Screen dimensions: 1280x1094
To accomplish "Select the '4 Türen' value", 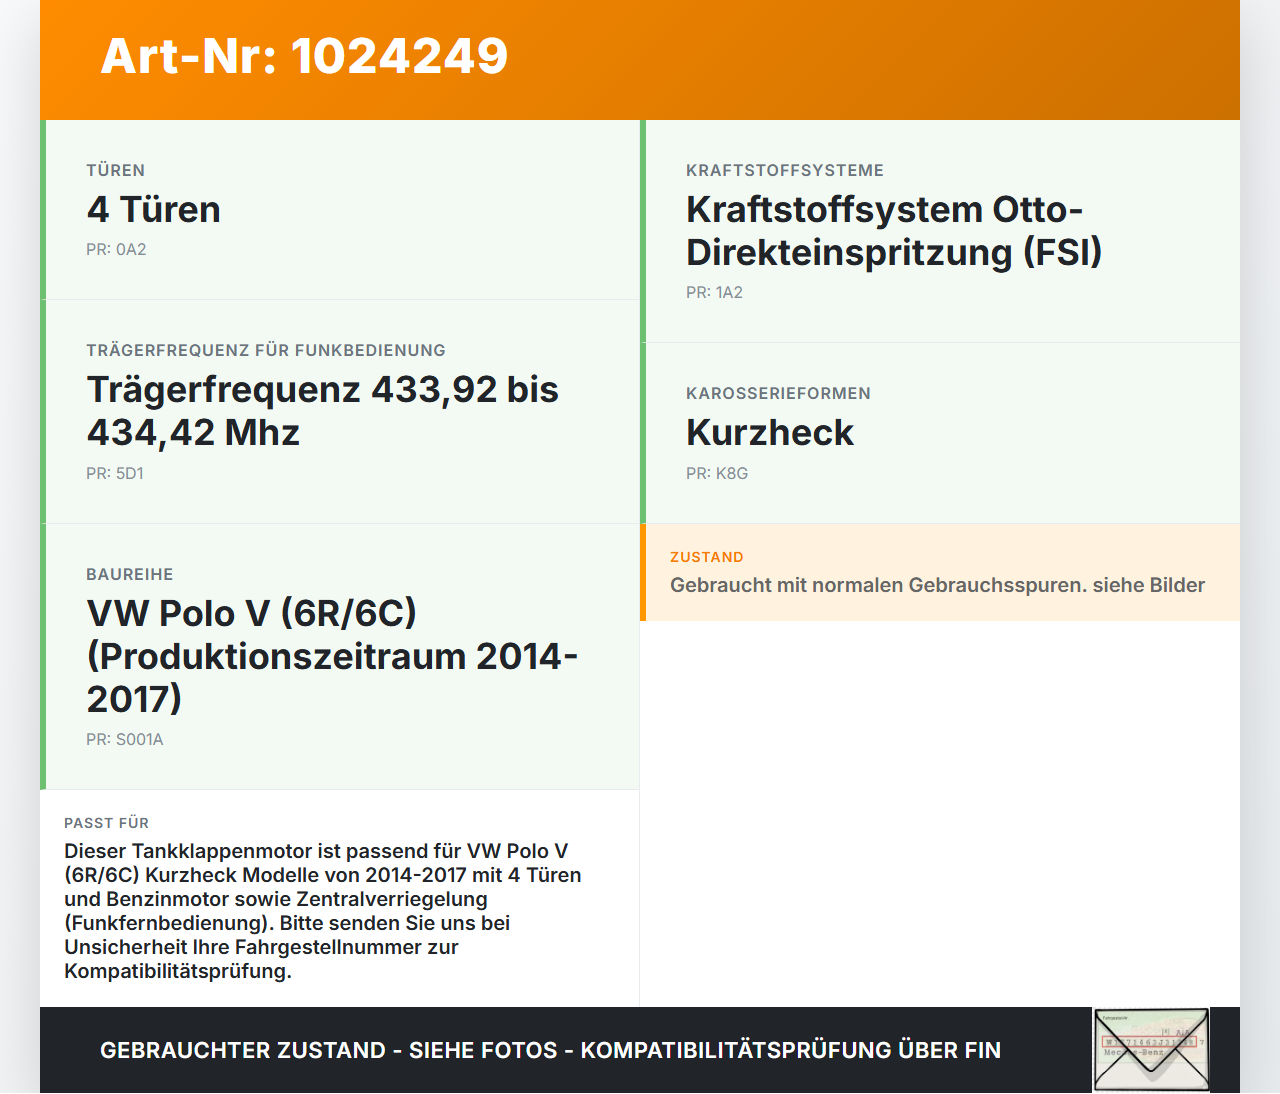I will (x=154, y=209).
